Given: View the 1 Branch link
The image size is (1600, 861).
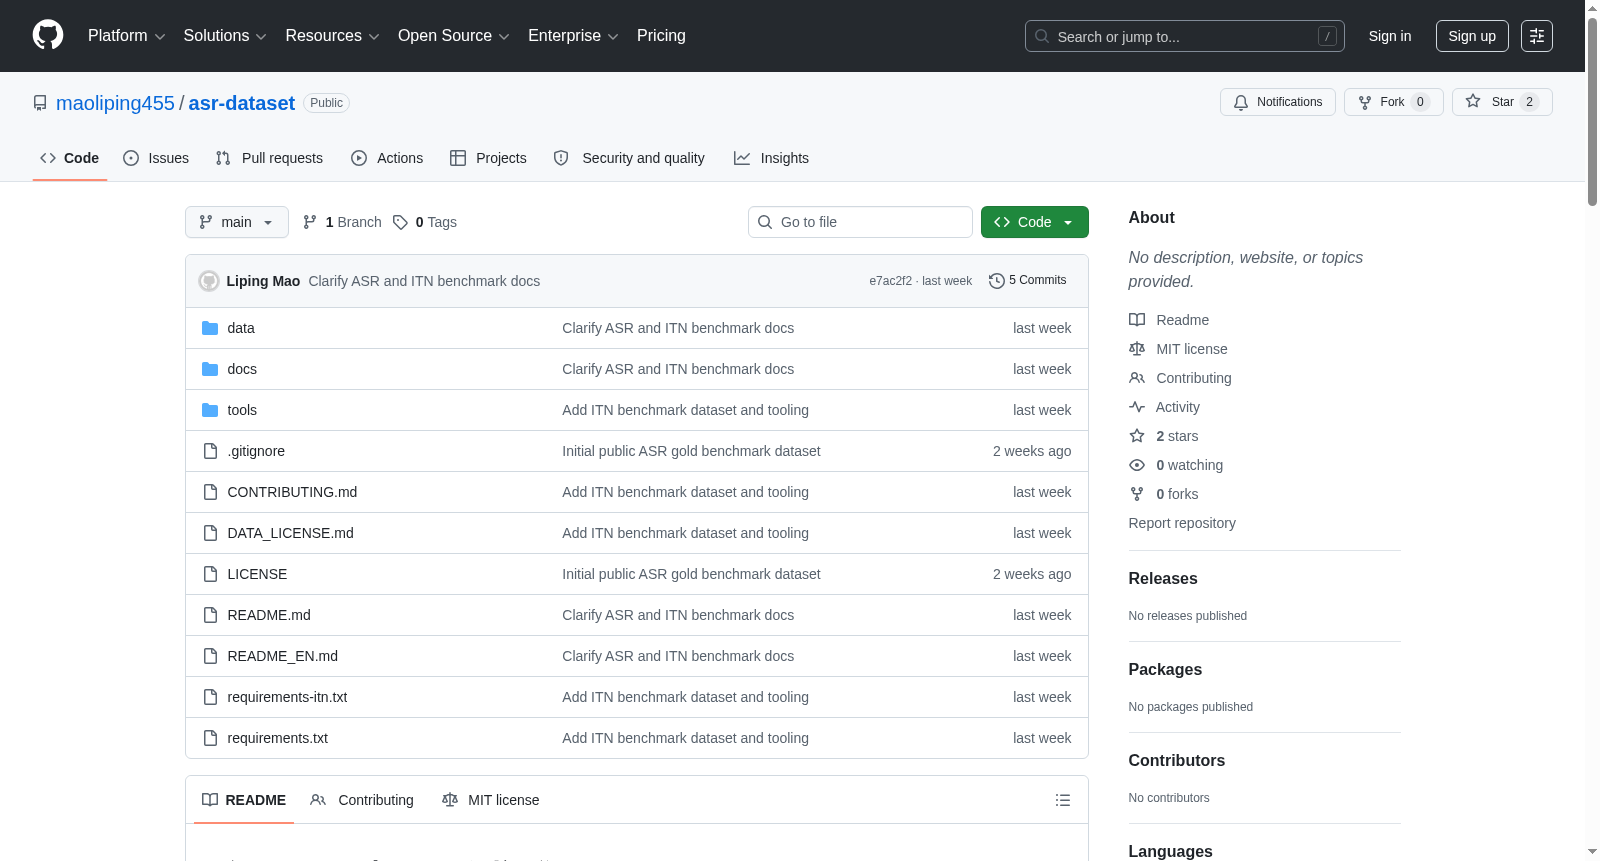Looking at the screenshot, I should [343, 222].
